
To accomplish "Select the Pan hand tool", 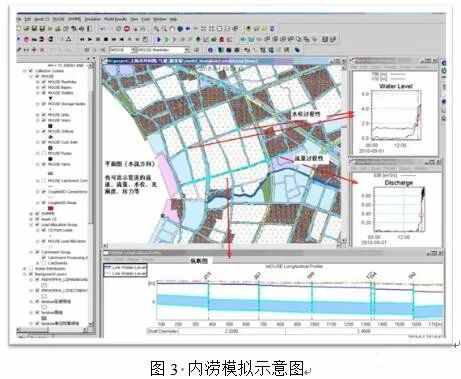I will point(172,29).
